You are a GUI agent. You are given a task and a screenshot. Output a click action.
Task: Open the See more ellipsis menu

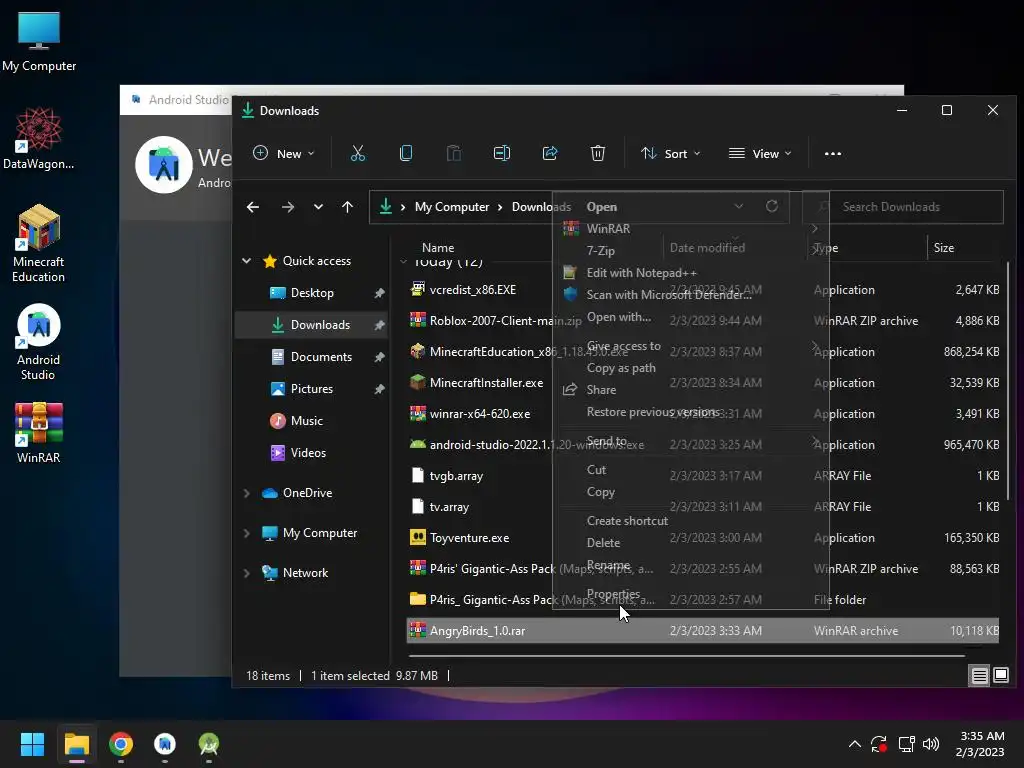pyautogui.click(x=833, y=153)
